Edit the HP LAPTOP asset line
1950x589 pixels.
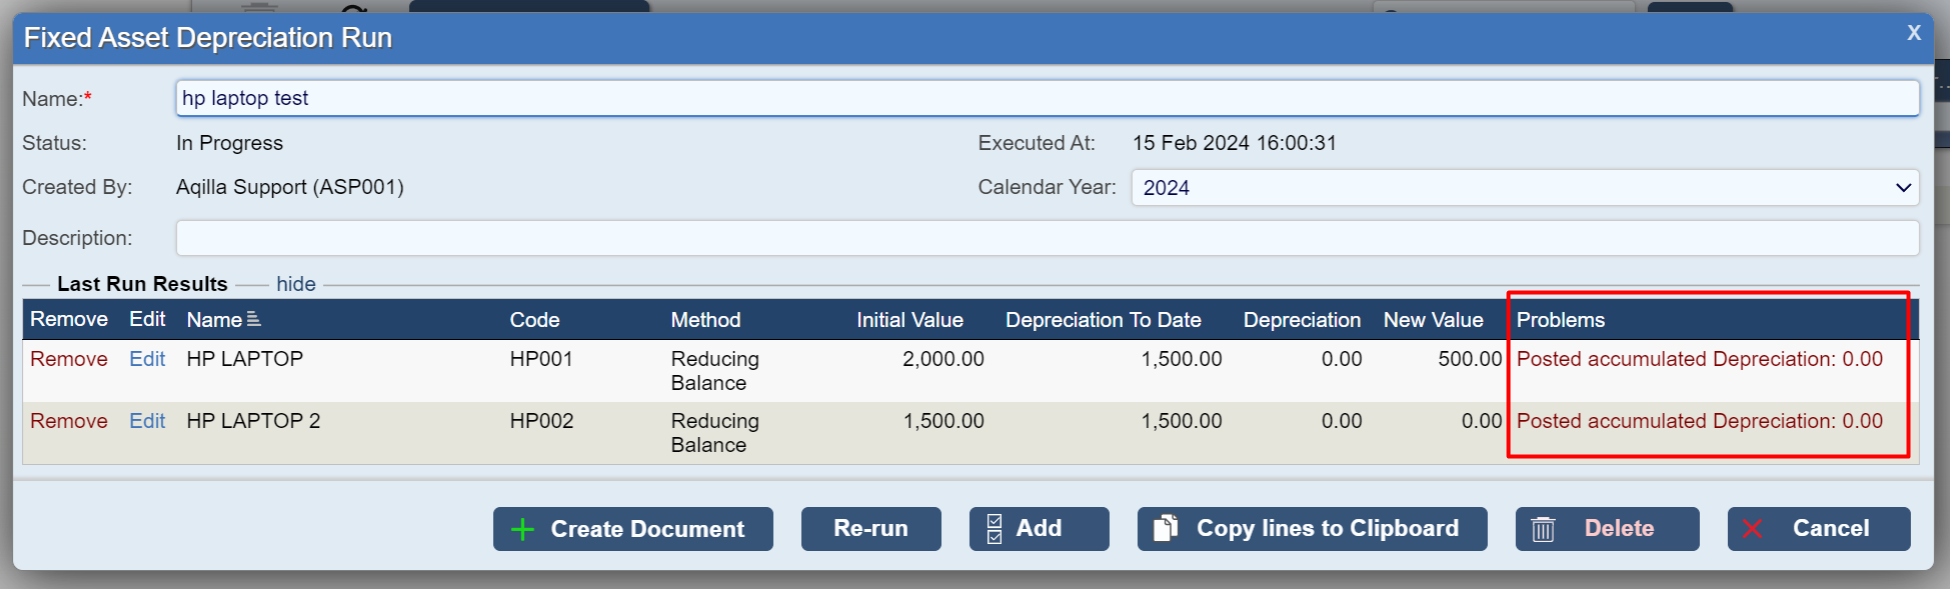147,359
